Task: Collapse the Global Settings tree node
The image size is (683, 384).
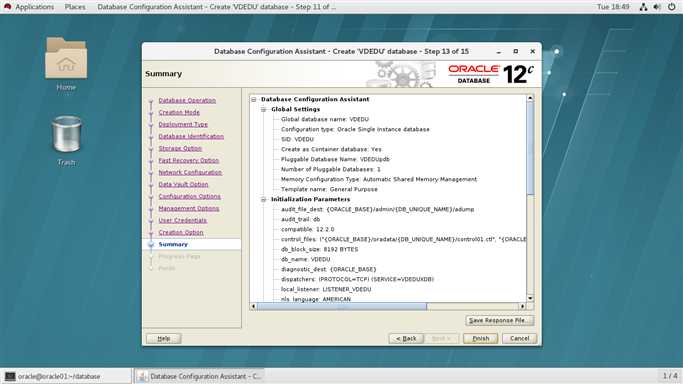Action: tap(264, 109)
